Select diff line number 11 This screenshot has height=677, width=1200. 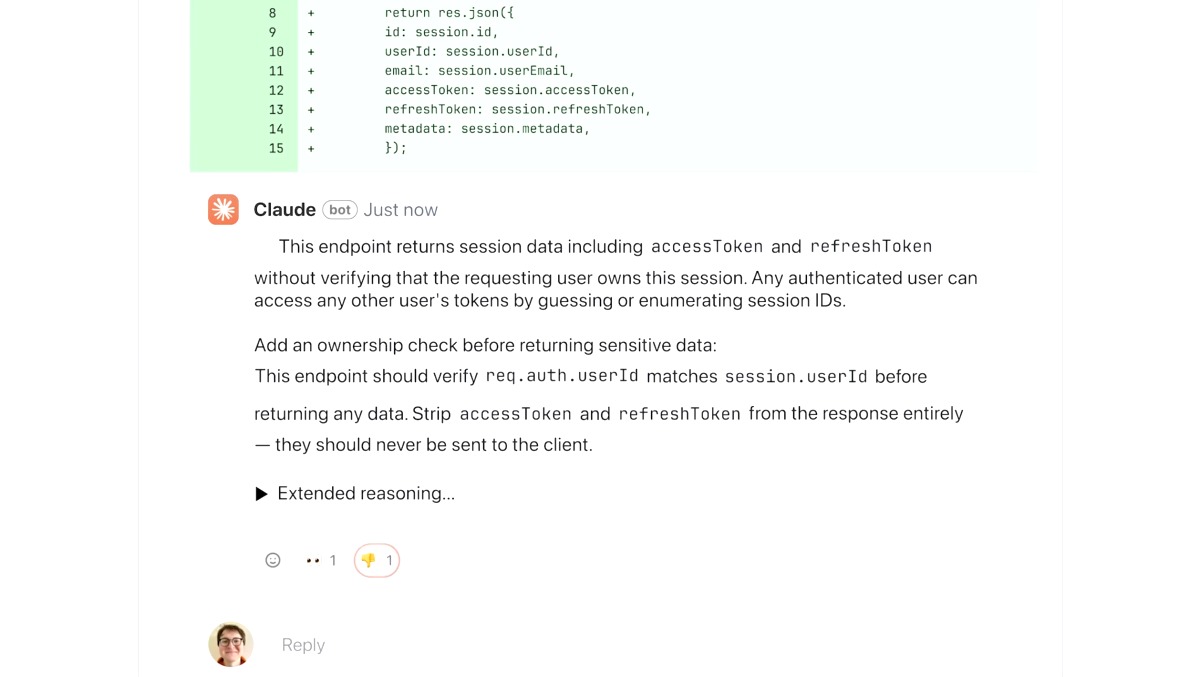point(276,71)
